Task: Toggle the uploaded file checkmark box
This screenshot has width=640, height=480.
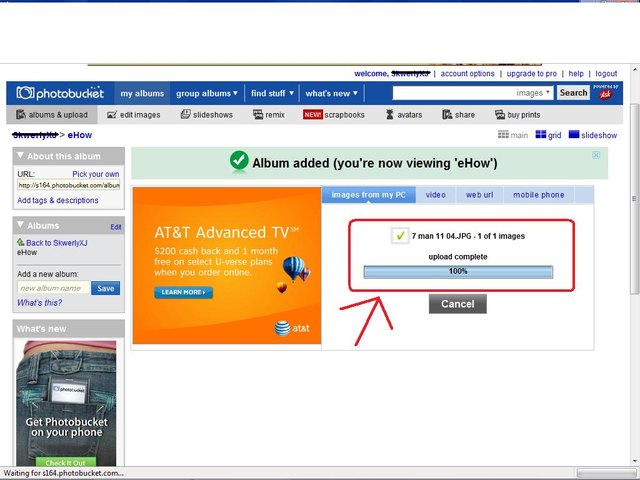Action: tap(400, 236)
